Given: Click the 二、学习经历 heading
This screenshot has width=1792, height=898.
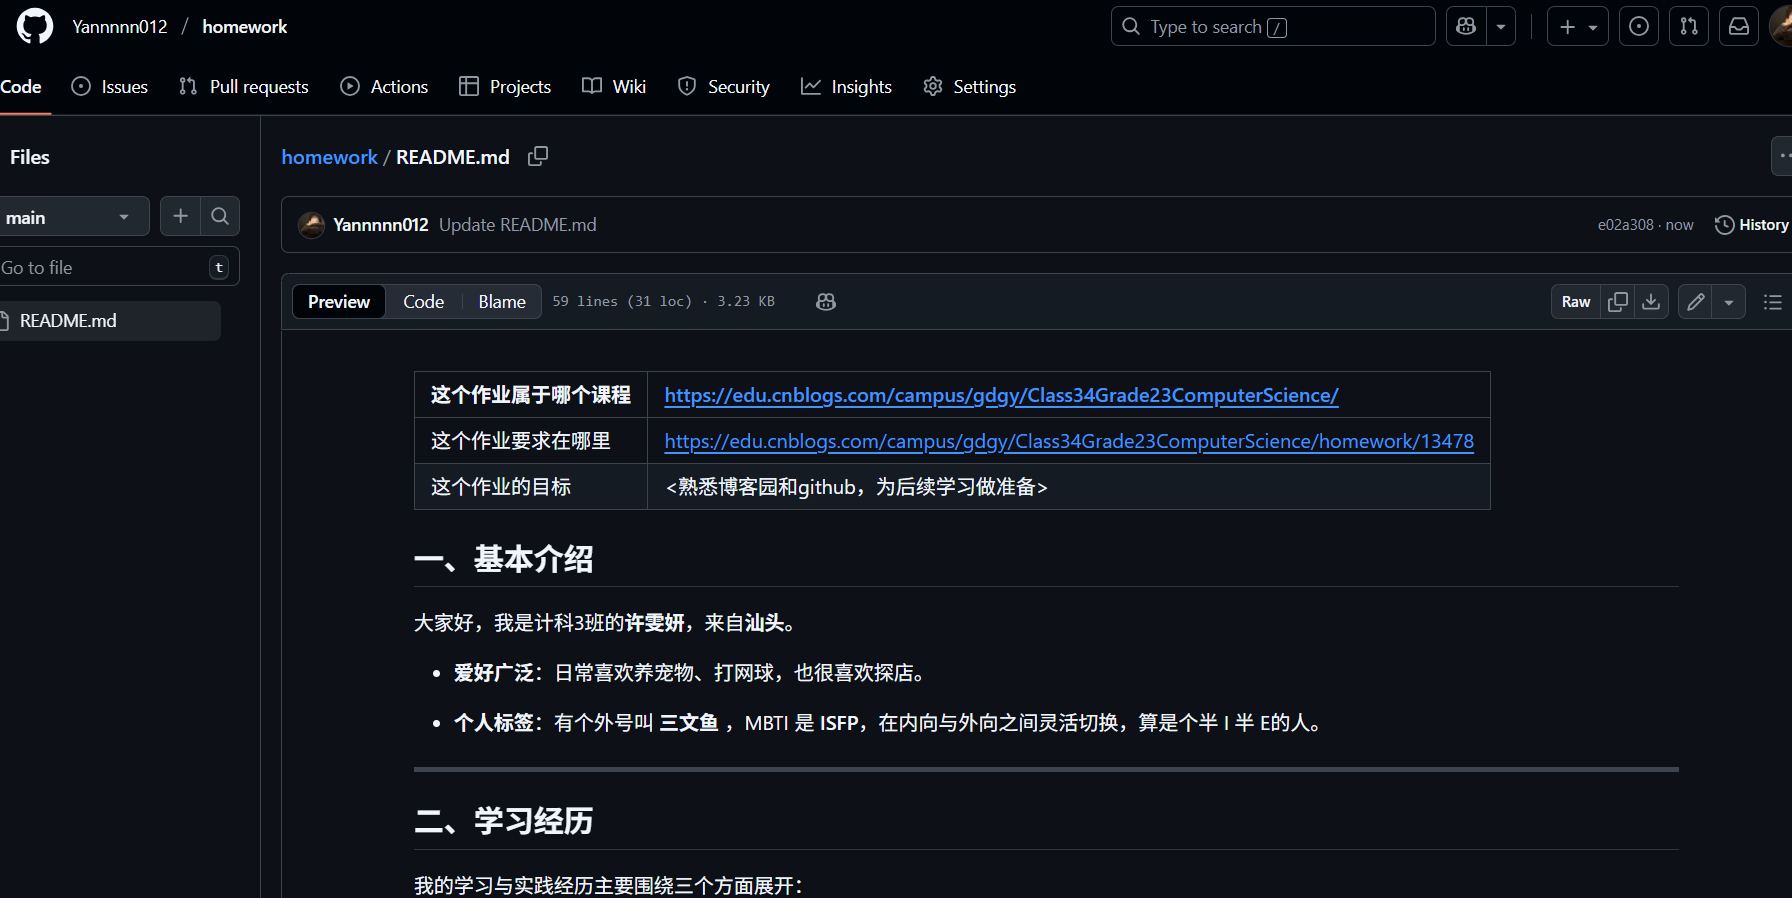Looking at the screenshot, I should coord(504,821).
